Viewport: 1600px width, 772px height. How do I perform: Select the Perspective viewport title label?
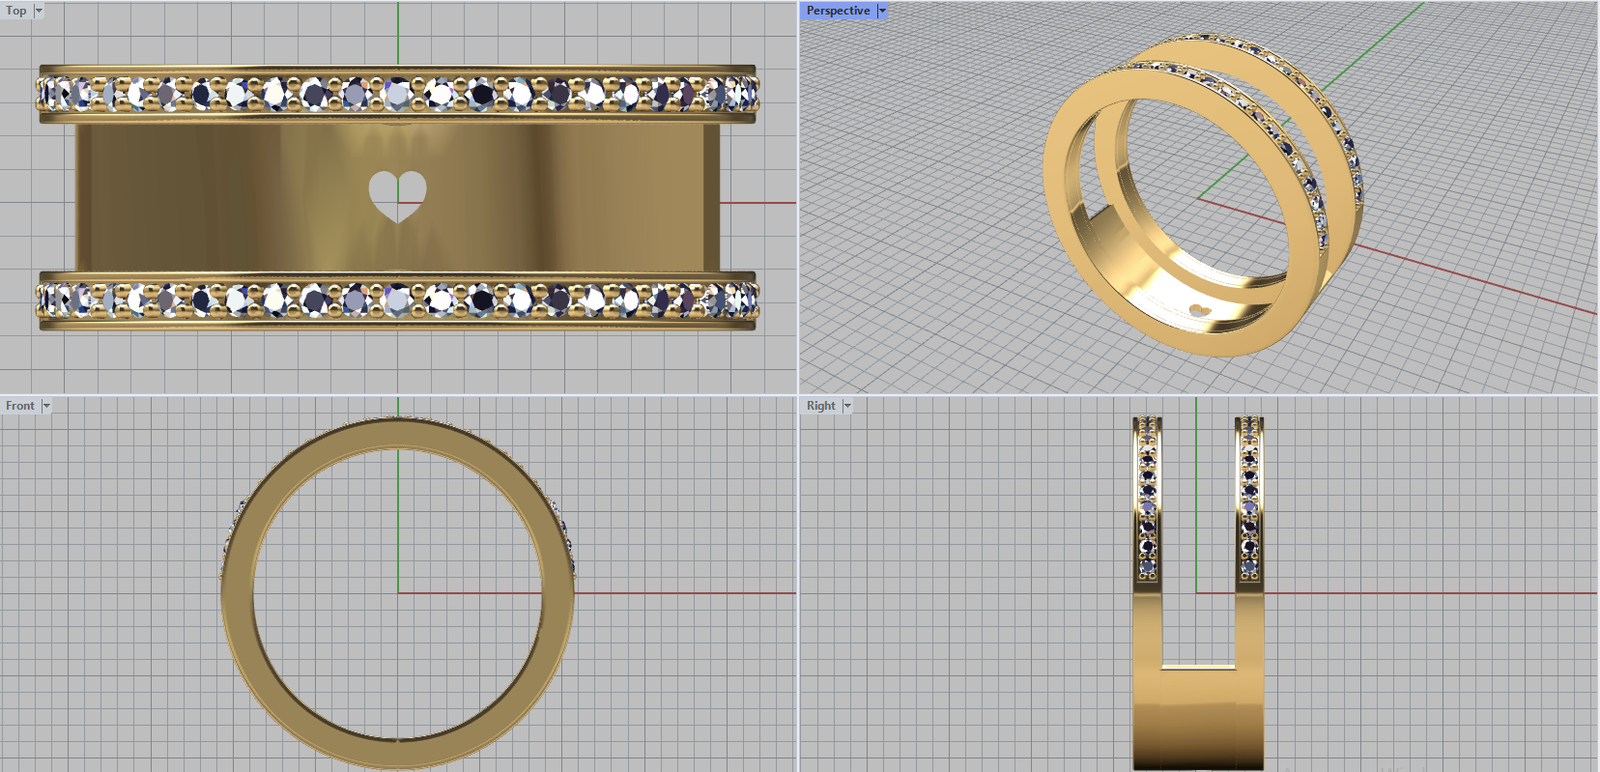(838, 11)
